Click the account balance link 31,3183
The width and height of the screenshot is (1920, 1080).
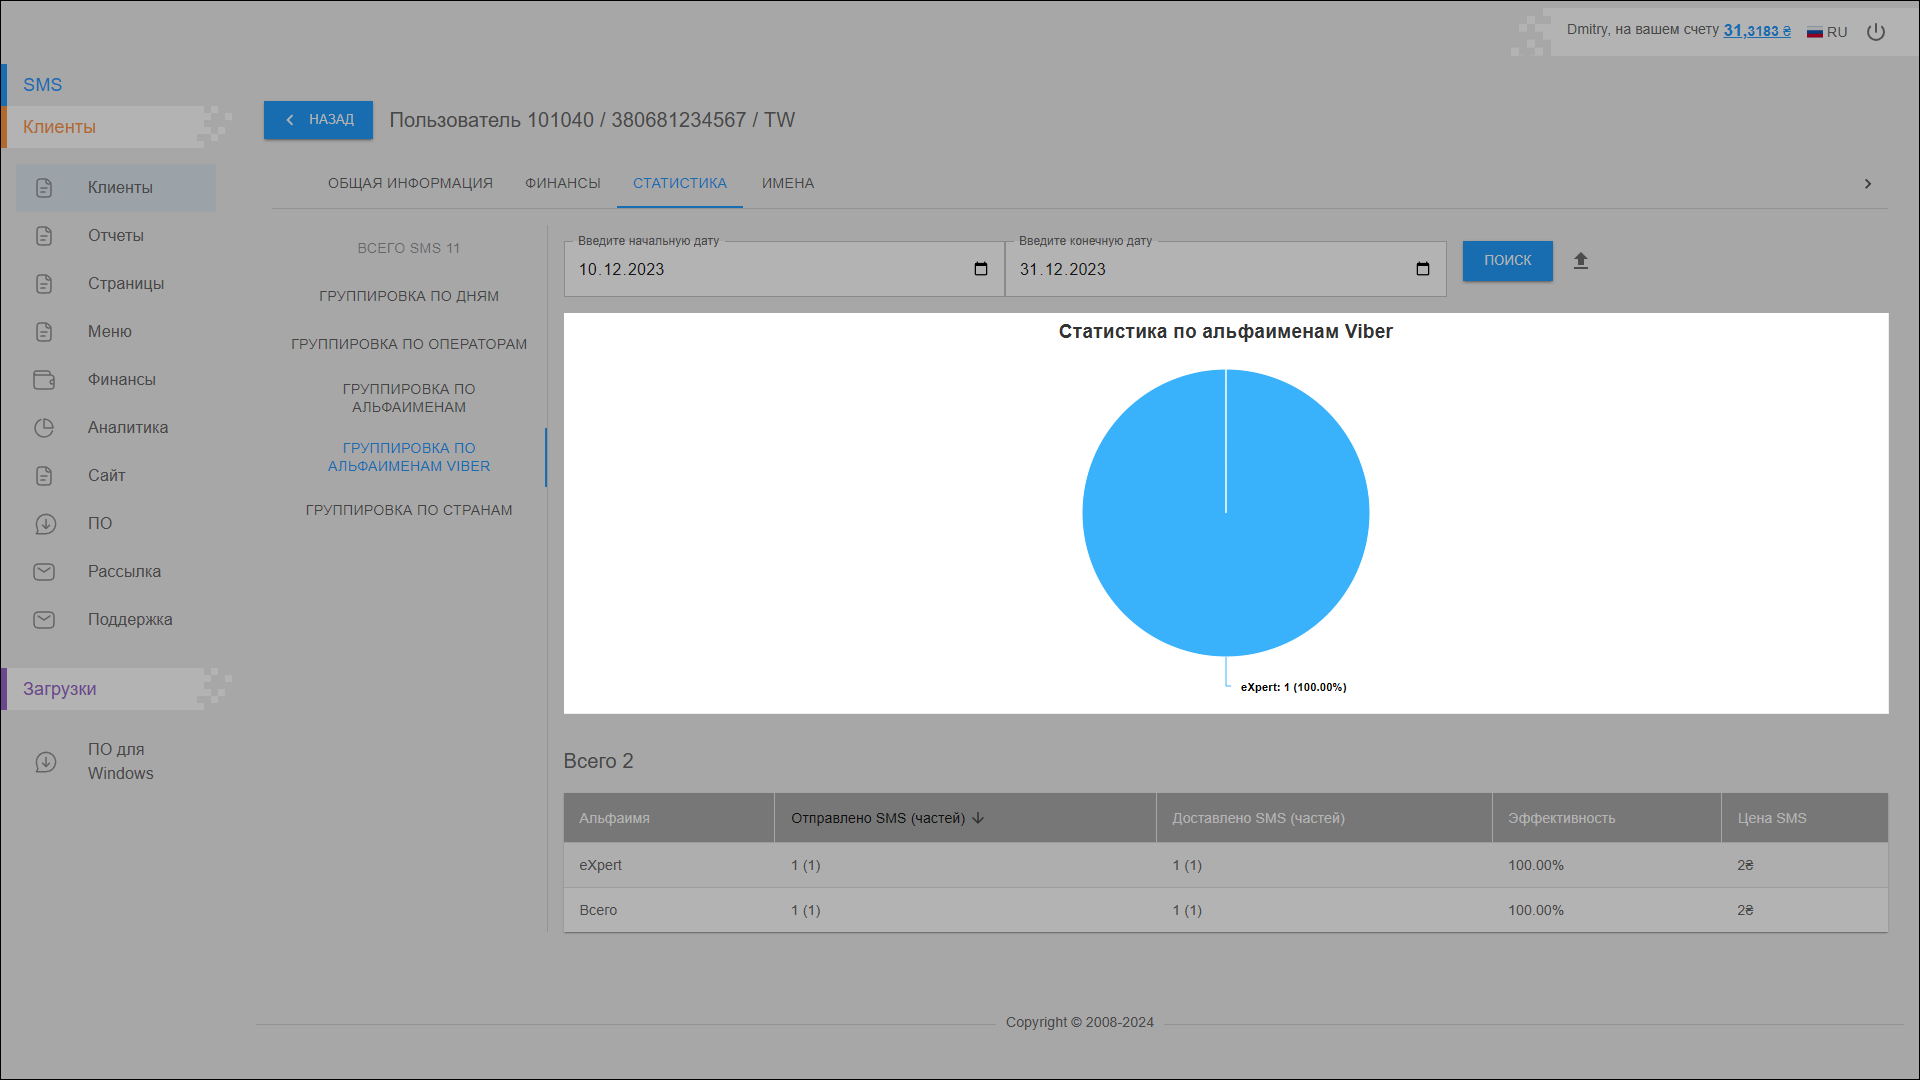pyautogui.click(x=1756, y=31)
